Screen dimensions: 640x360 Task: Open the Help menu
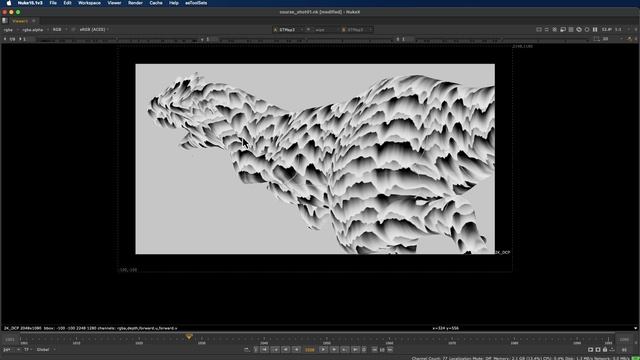pos(174,3)
